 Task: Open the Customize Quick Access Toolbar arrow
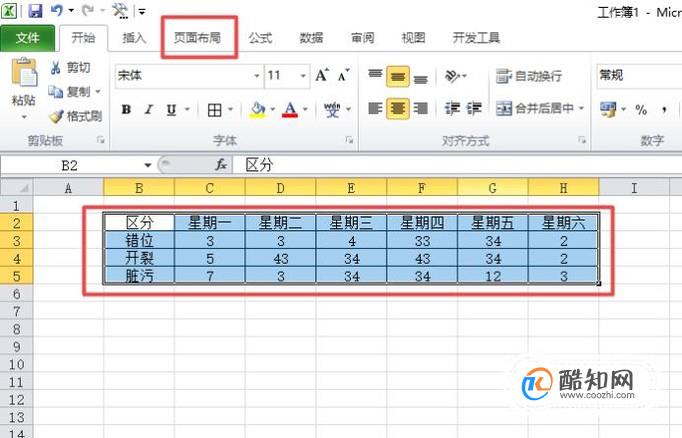click(x=142, y=11)
